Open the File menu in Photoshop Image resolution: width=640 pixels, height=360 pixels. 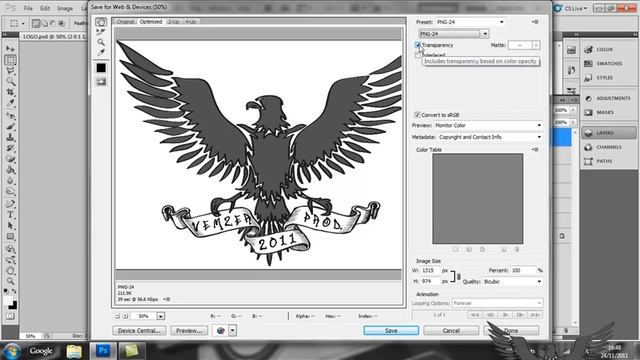tap(28, 8)
